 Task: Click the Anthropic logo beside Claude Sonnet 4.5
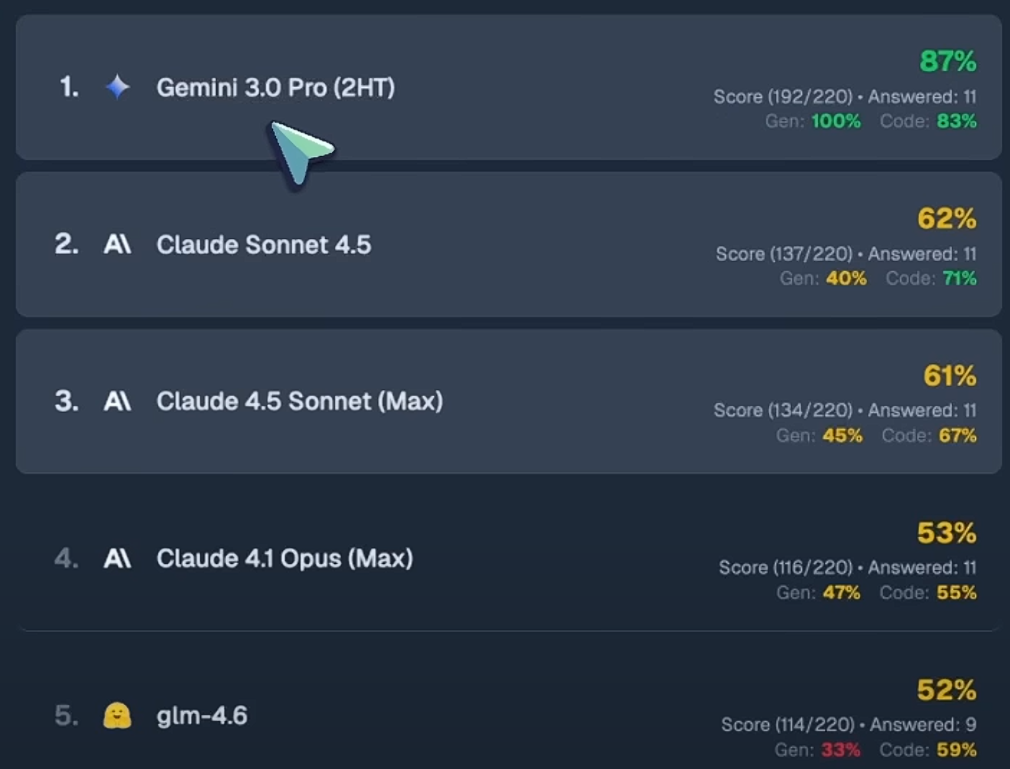pos(117,245)
